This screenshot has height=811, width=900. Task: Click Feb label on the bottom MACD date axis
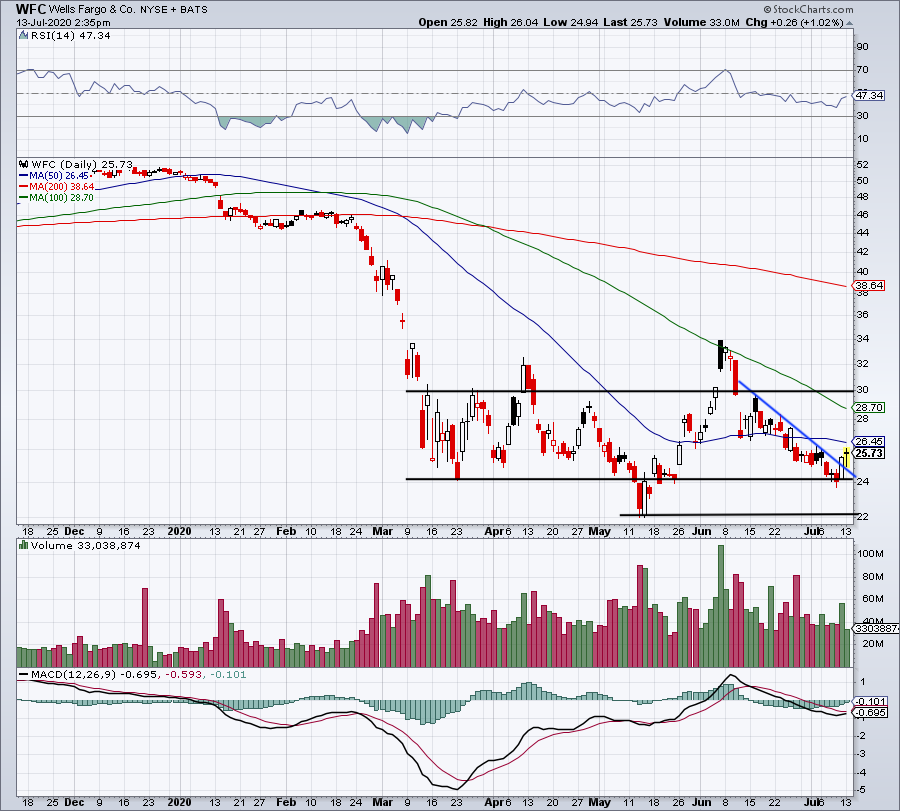(x=286, y=802)
